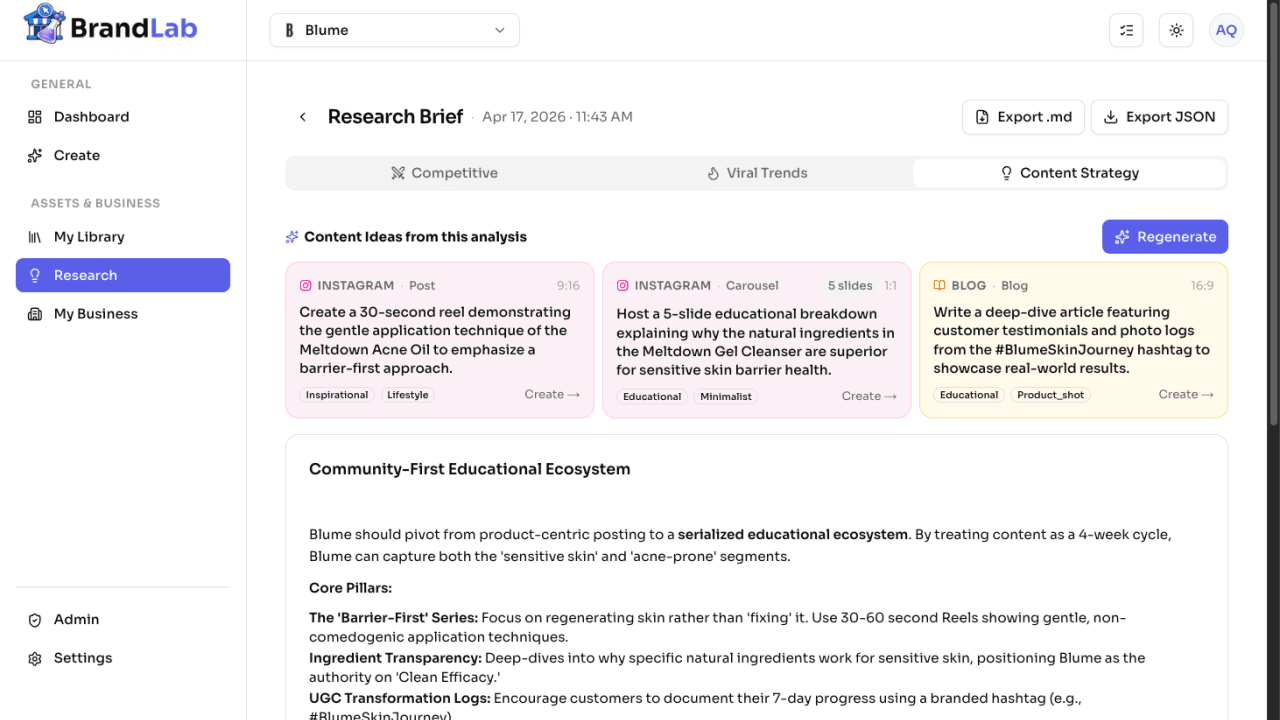Click the My Business storefront icon

click(x=35, y=314)
